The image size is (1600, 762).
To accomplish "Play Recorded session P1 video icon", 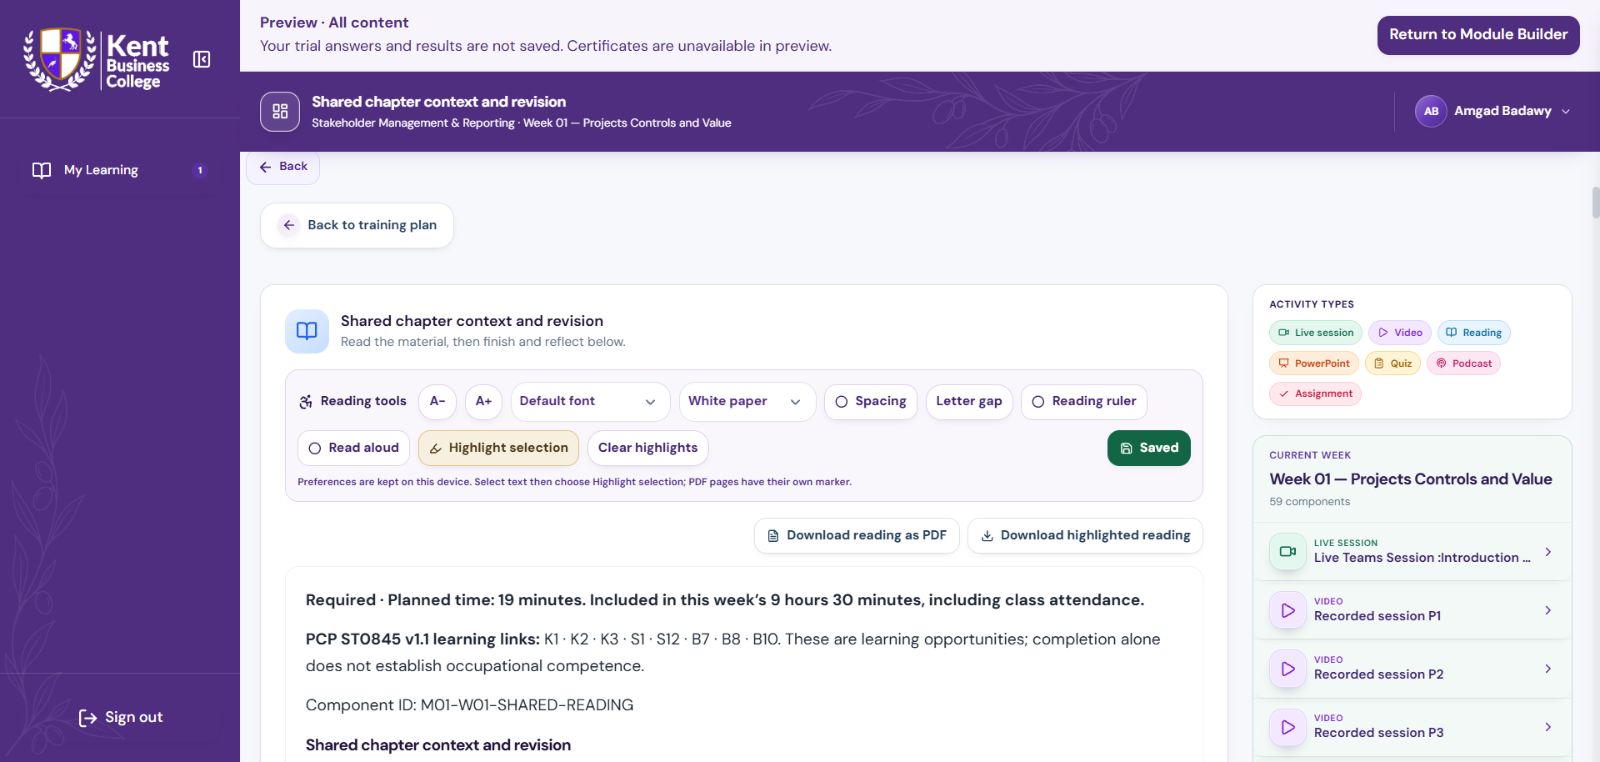I will pyautogui.click(x=1288, y=610).
